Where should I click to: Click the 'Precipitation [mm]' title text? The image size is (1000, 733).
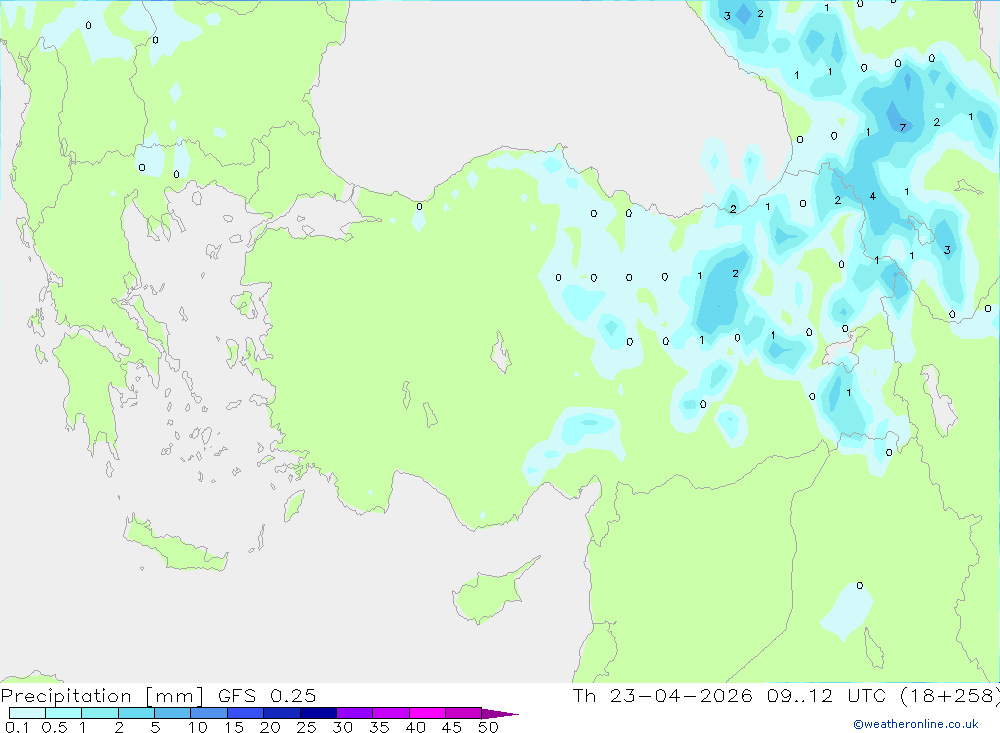102,696
